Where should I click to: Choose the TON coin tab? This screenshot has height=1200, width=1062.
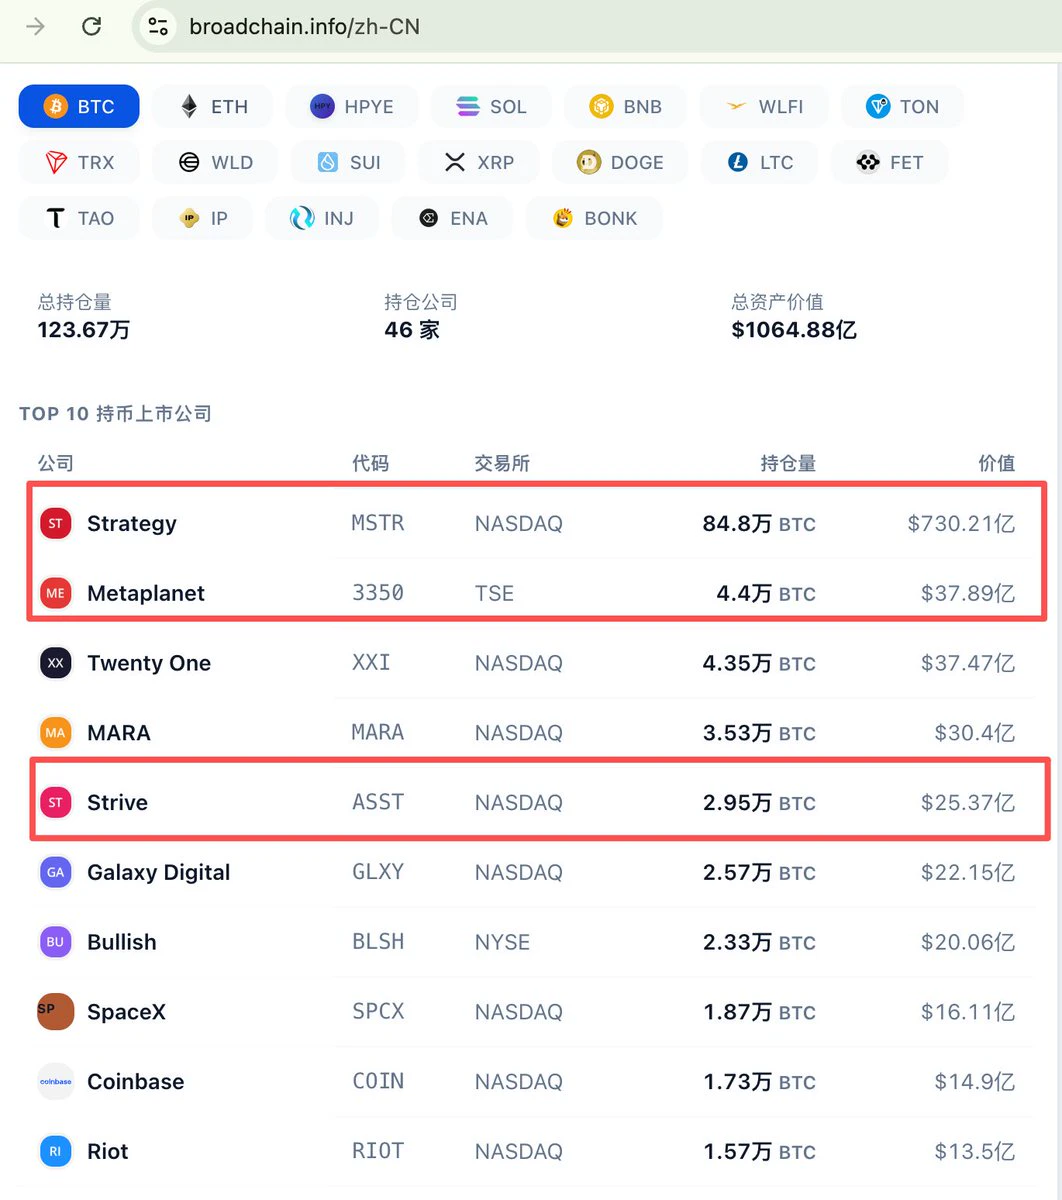point(903,106)
